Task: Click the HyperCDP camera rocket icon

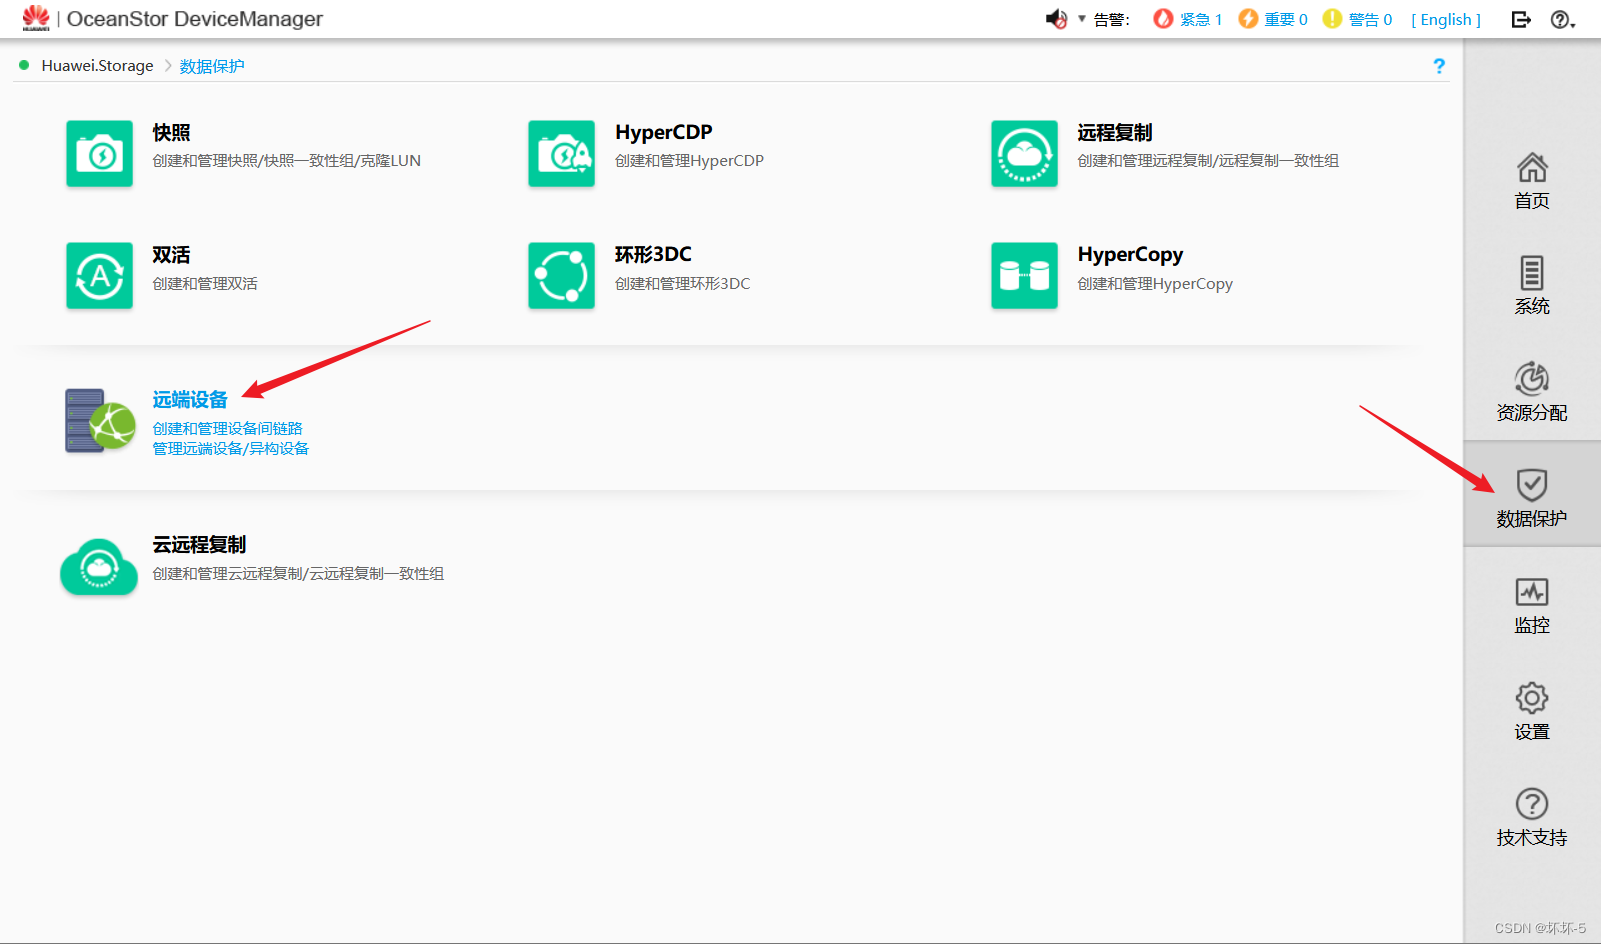Action: [561, 154]
